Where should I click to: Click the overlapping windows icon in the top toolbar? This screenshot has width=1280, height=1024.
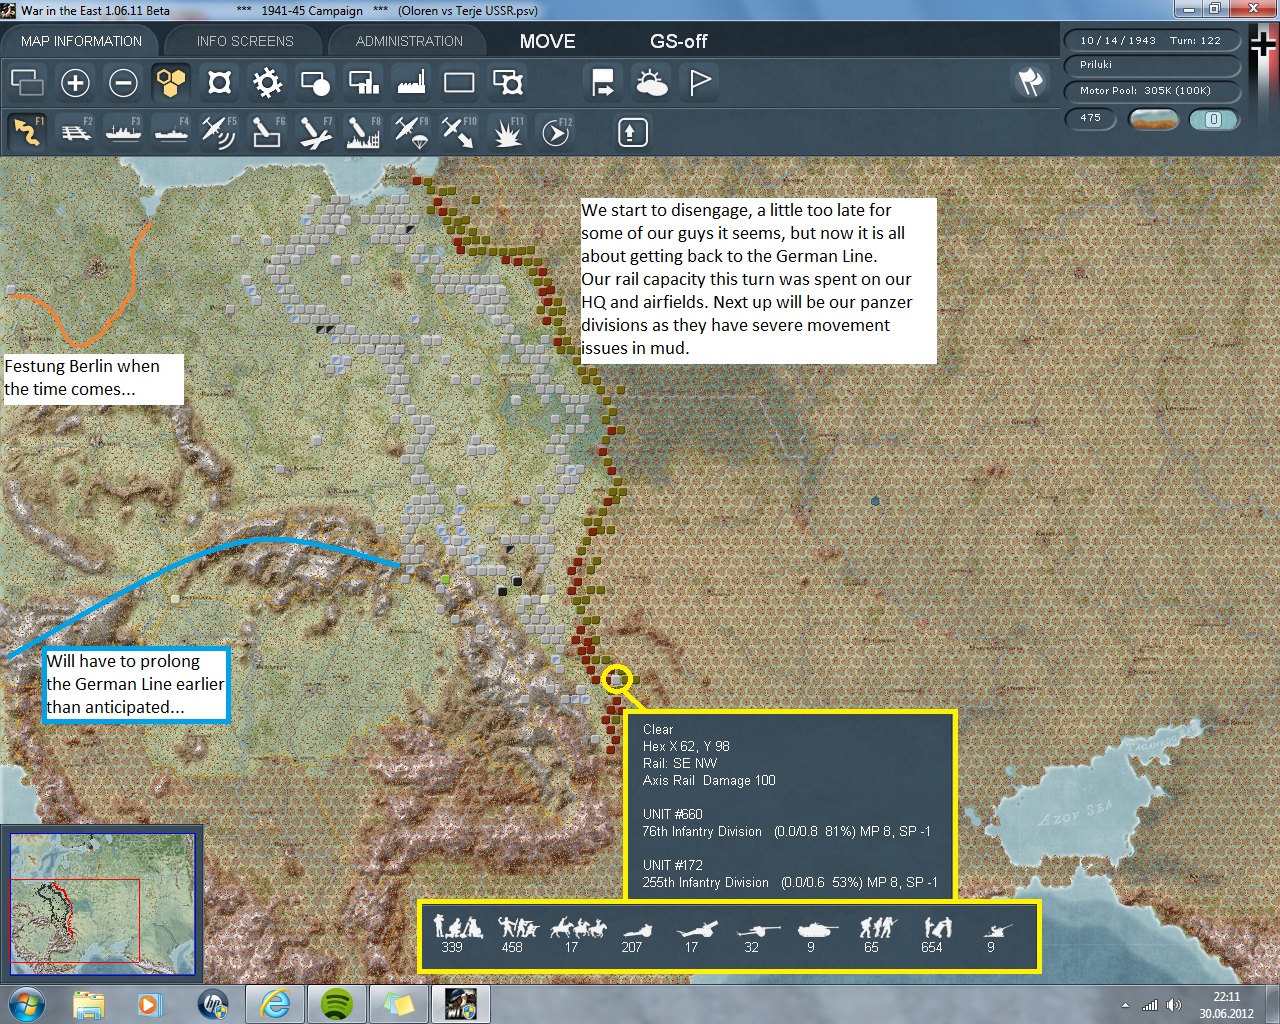pyautogui.click(x=27, y=82)
